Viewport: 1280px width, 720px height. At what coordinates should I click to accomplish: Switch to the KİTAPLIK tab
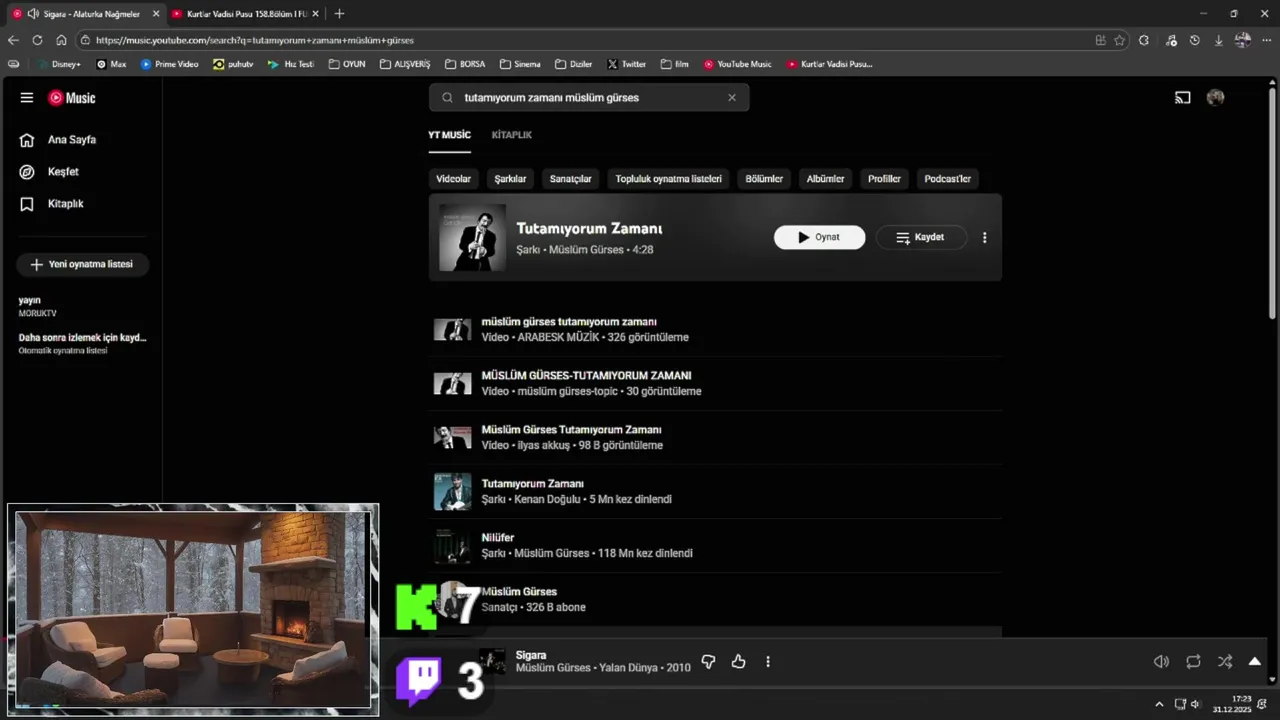[512, 135]
